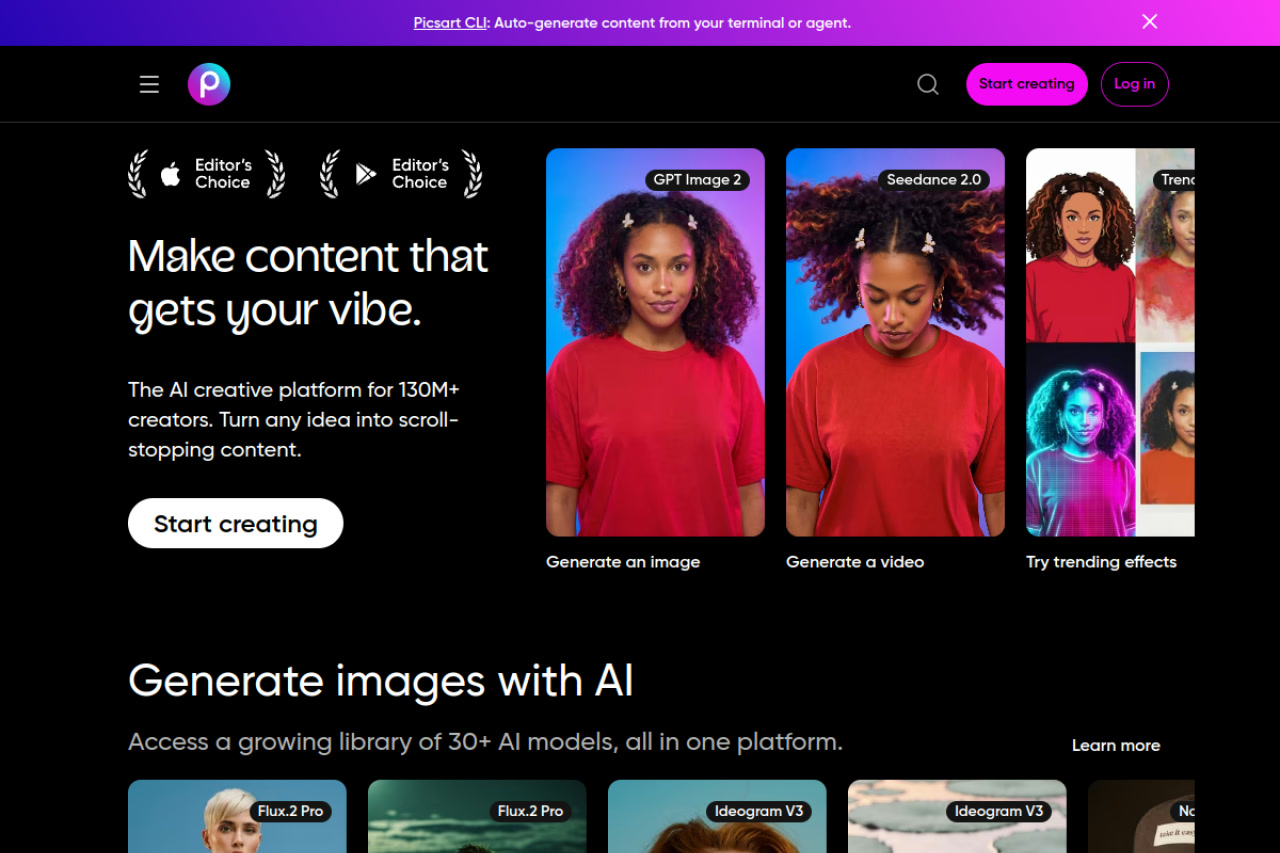Screen dimensions: 1280x853
Task: Open the Ideogram V3 light textured card
Action: pos(957,817)
